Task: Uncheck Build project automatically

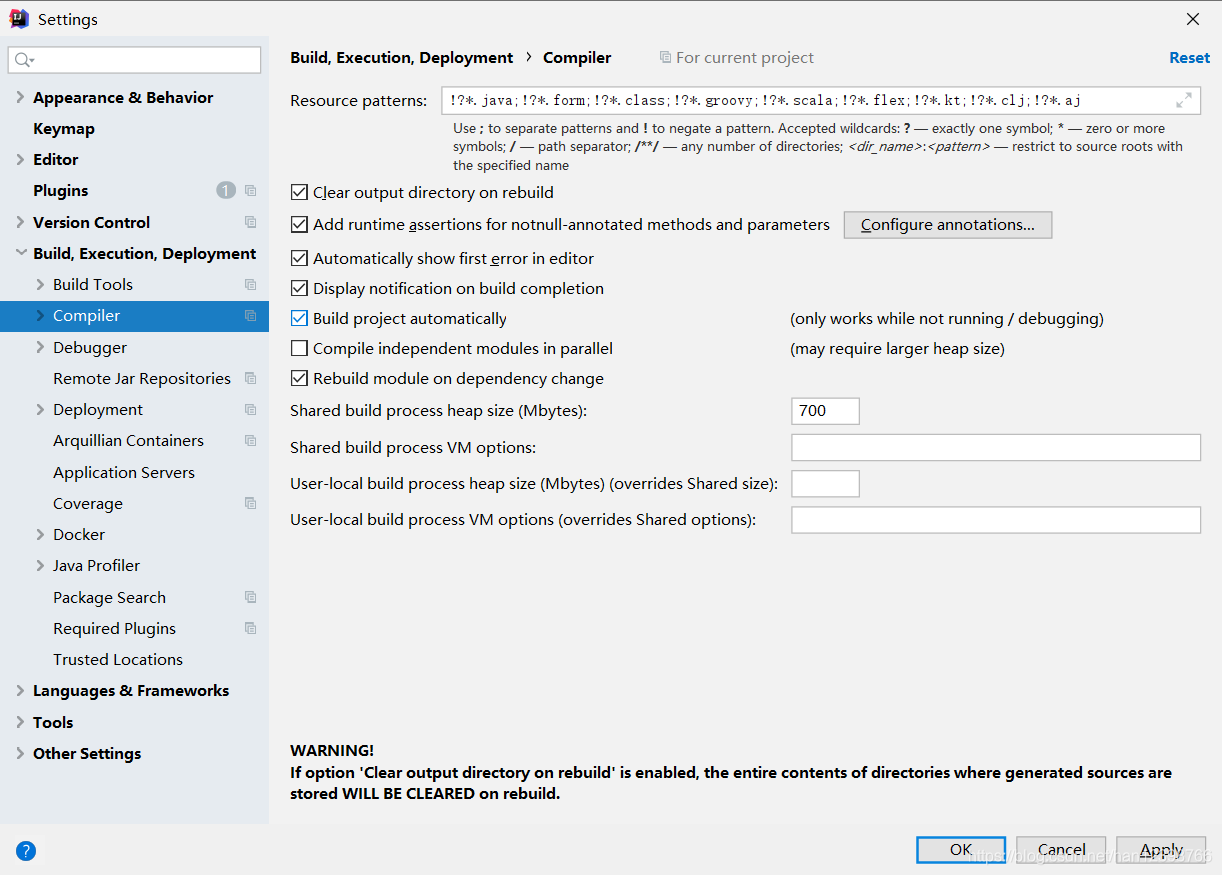Action: [299, 318]
